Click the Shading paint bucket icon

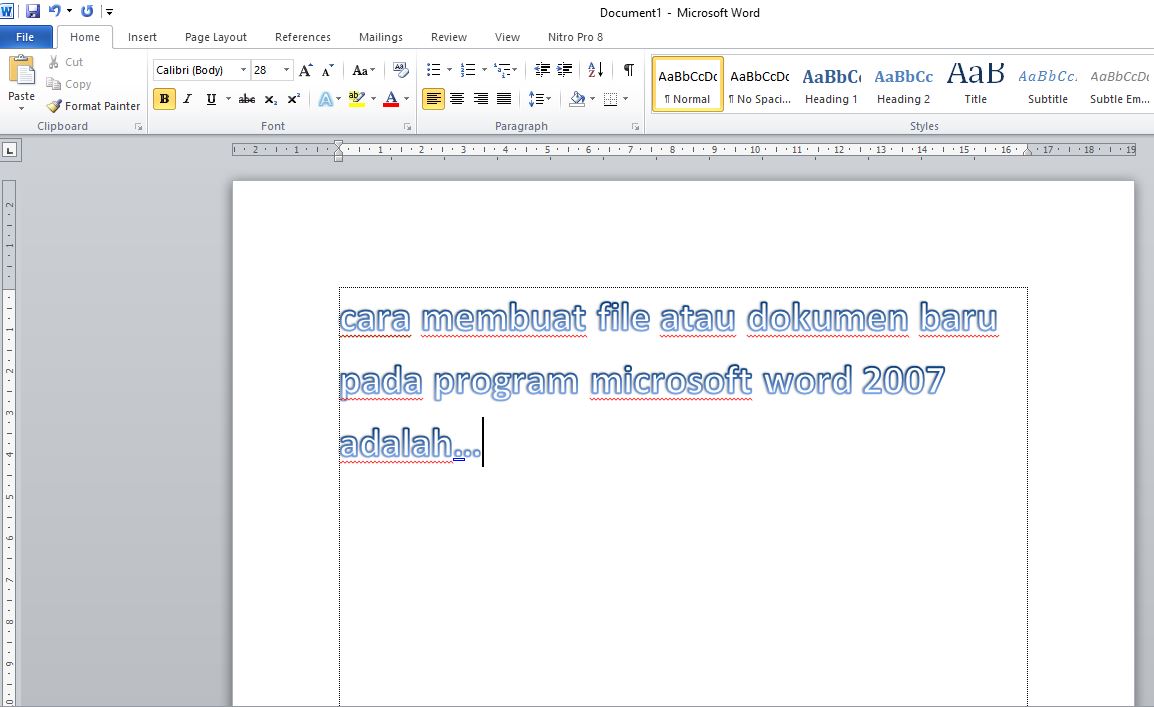pyautogui.click(x=577, y=99)
